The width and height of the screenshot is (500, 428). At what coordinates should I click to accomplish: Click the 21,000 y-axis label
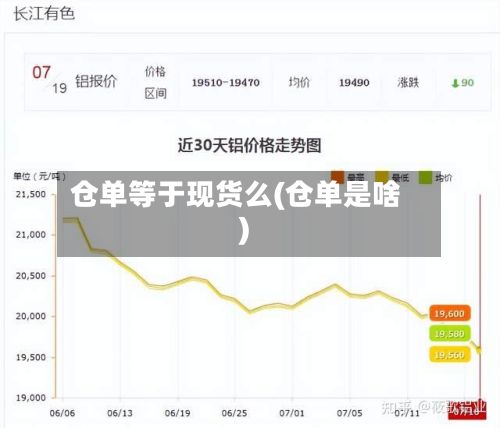coord(31,235)
